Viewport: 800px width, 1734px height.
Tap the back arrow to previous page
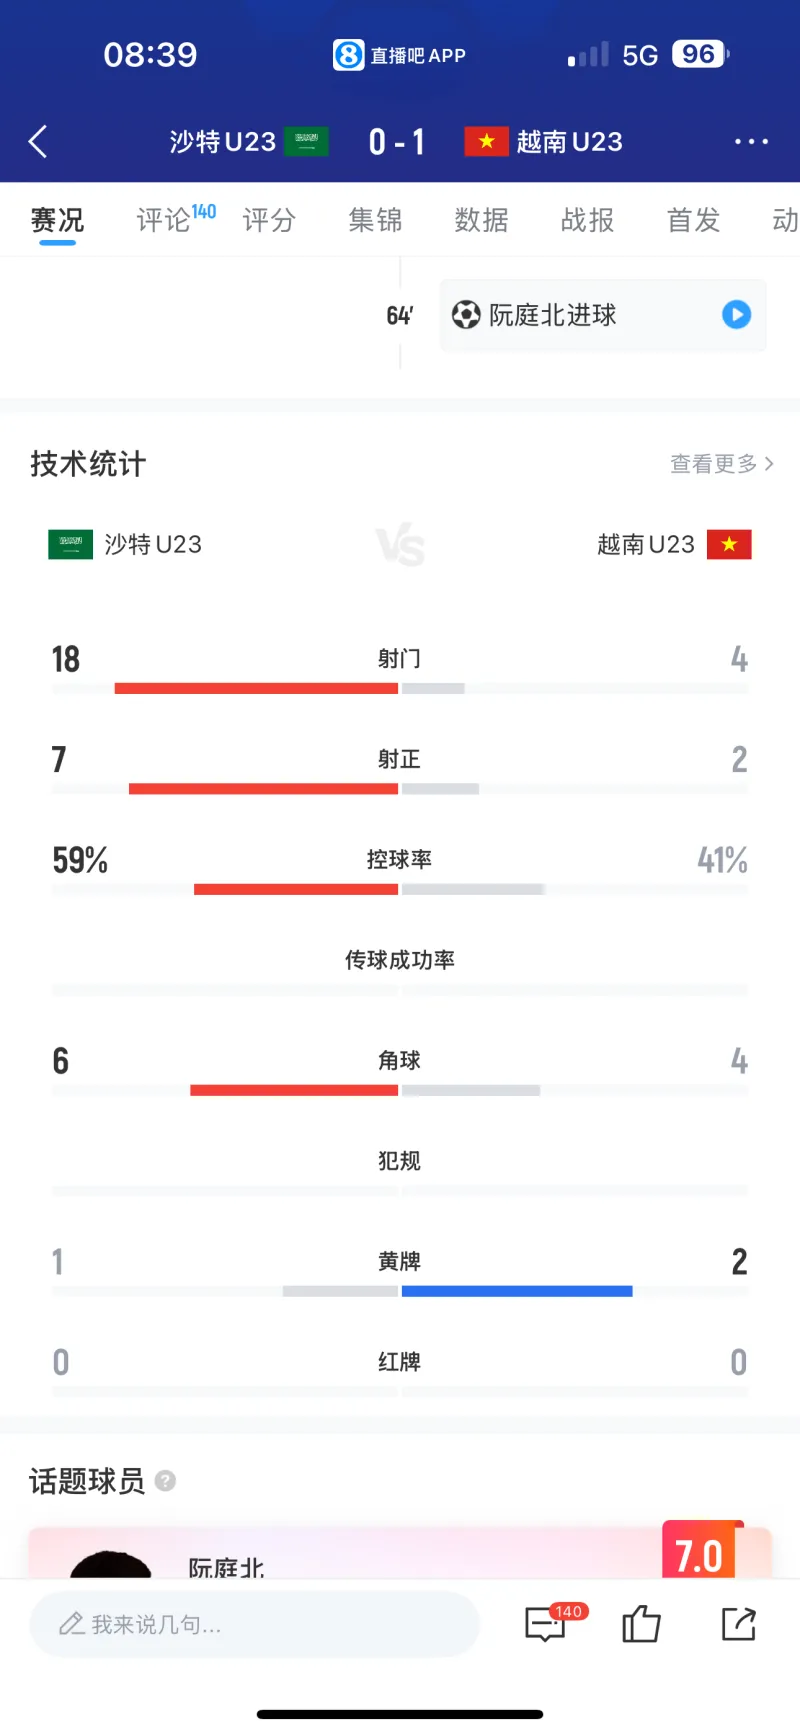[37, 142]
